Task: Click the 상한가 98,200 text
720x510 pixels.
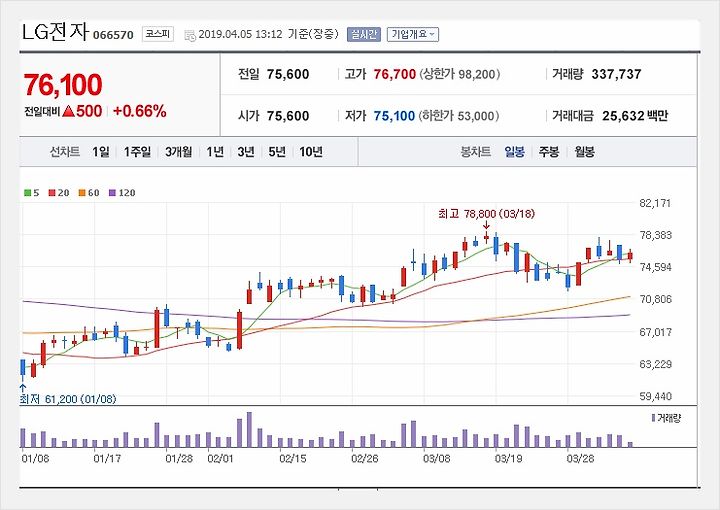Action: pos(460,74)
